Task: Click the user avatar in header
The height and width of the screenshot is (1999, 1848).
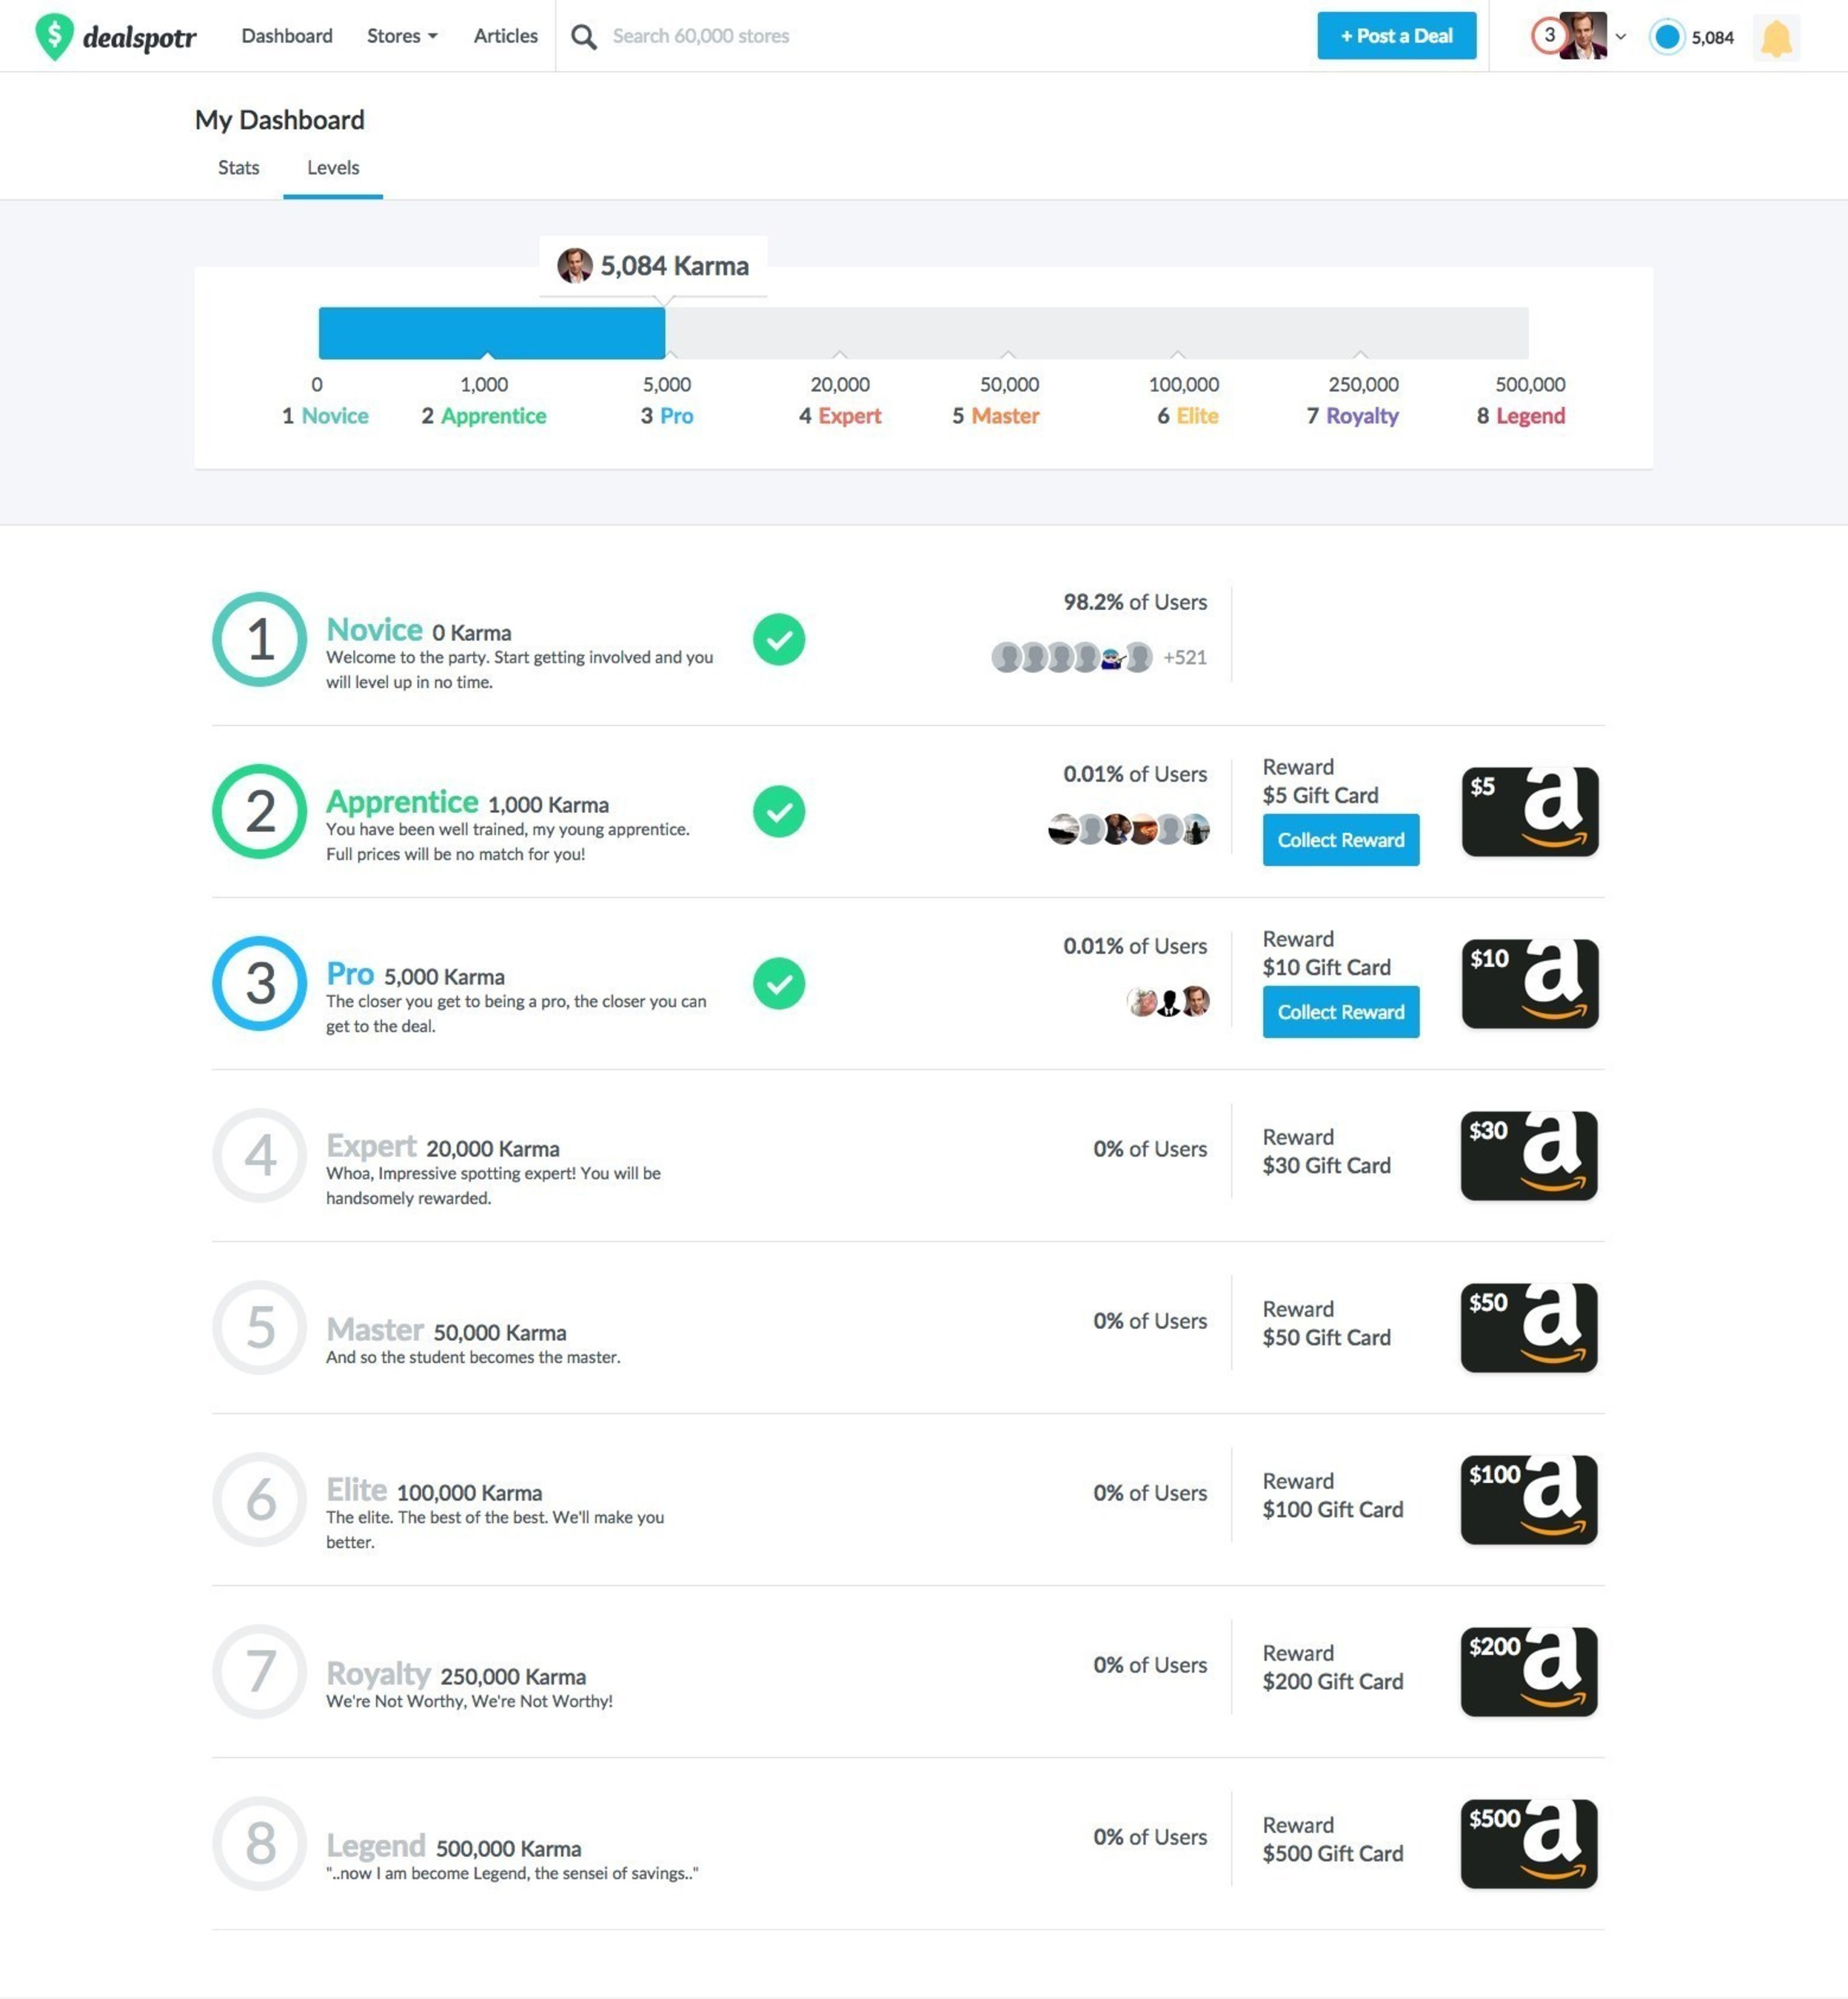Action: tap(1583, 36)
